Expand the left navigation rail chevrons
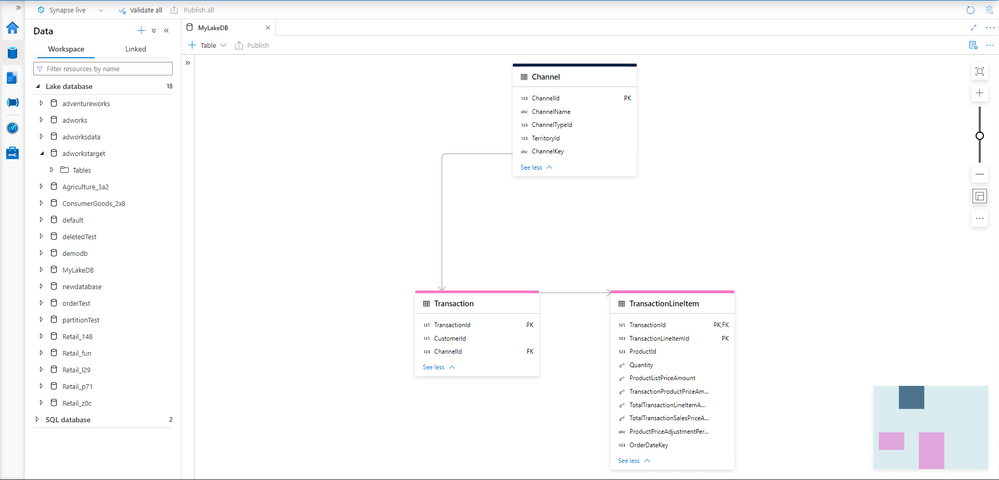 click(x=18, y=7)
